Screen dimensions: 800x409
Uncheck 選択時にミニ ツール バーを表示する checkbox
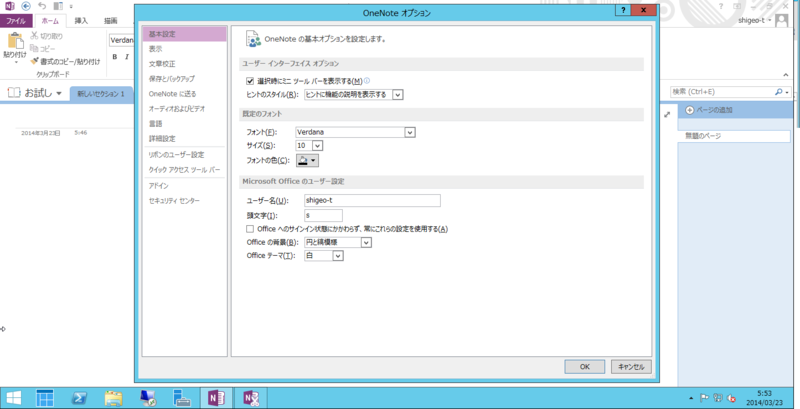click(250, 81)
